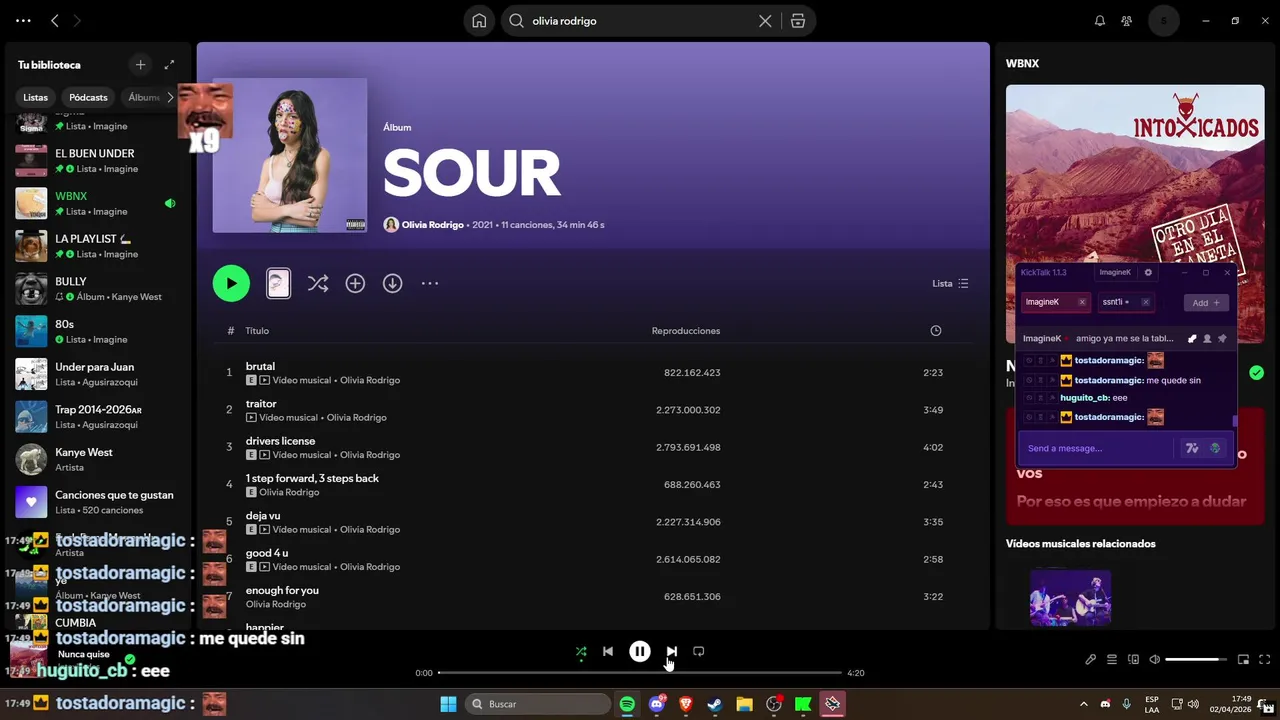Open 7TV emote picker in KickTalk
Screen dimensions: 1280x720
(1192, 448)
